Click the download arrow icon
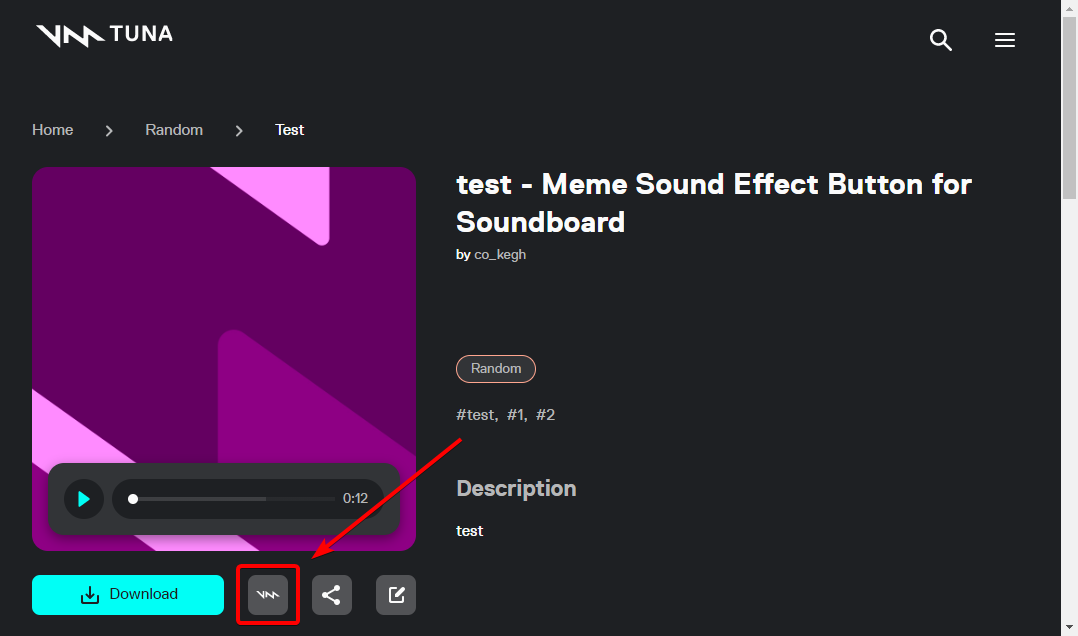Screen dimensions: 1078x636 coord(90,595)
